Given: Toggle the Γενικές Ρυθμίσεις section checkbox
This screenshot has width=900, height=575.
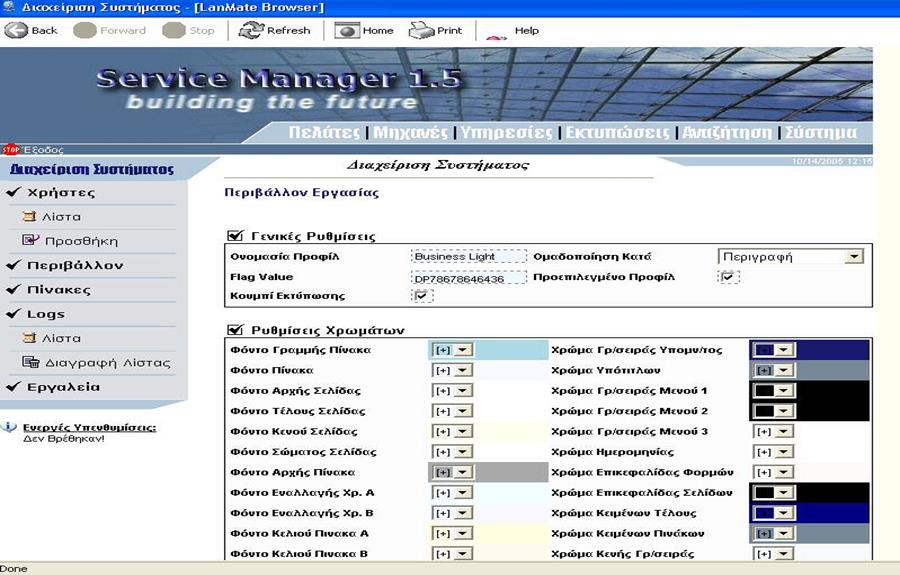Looking at the screenshot, I should pos(235,236).
